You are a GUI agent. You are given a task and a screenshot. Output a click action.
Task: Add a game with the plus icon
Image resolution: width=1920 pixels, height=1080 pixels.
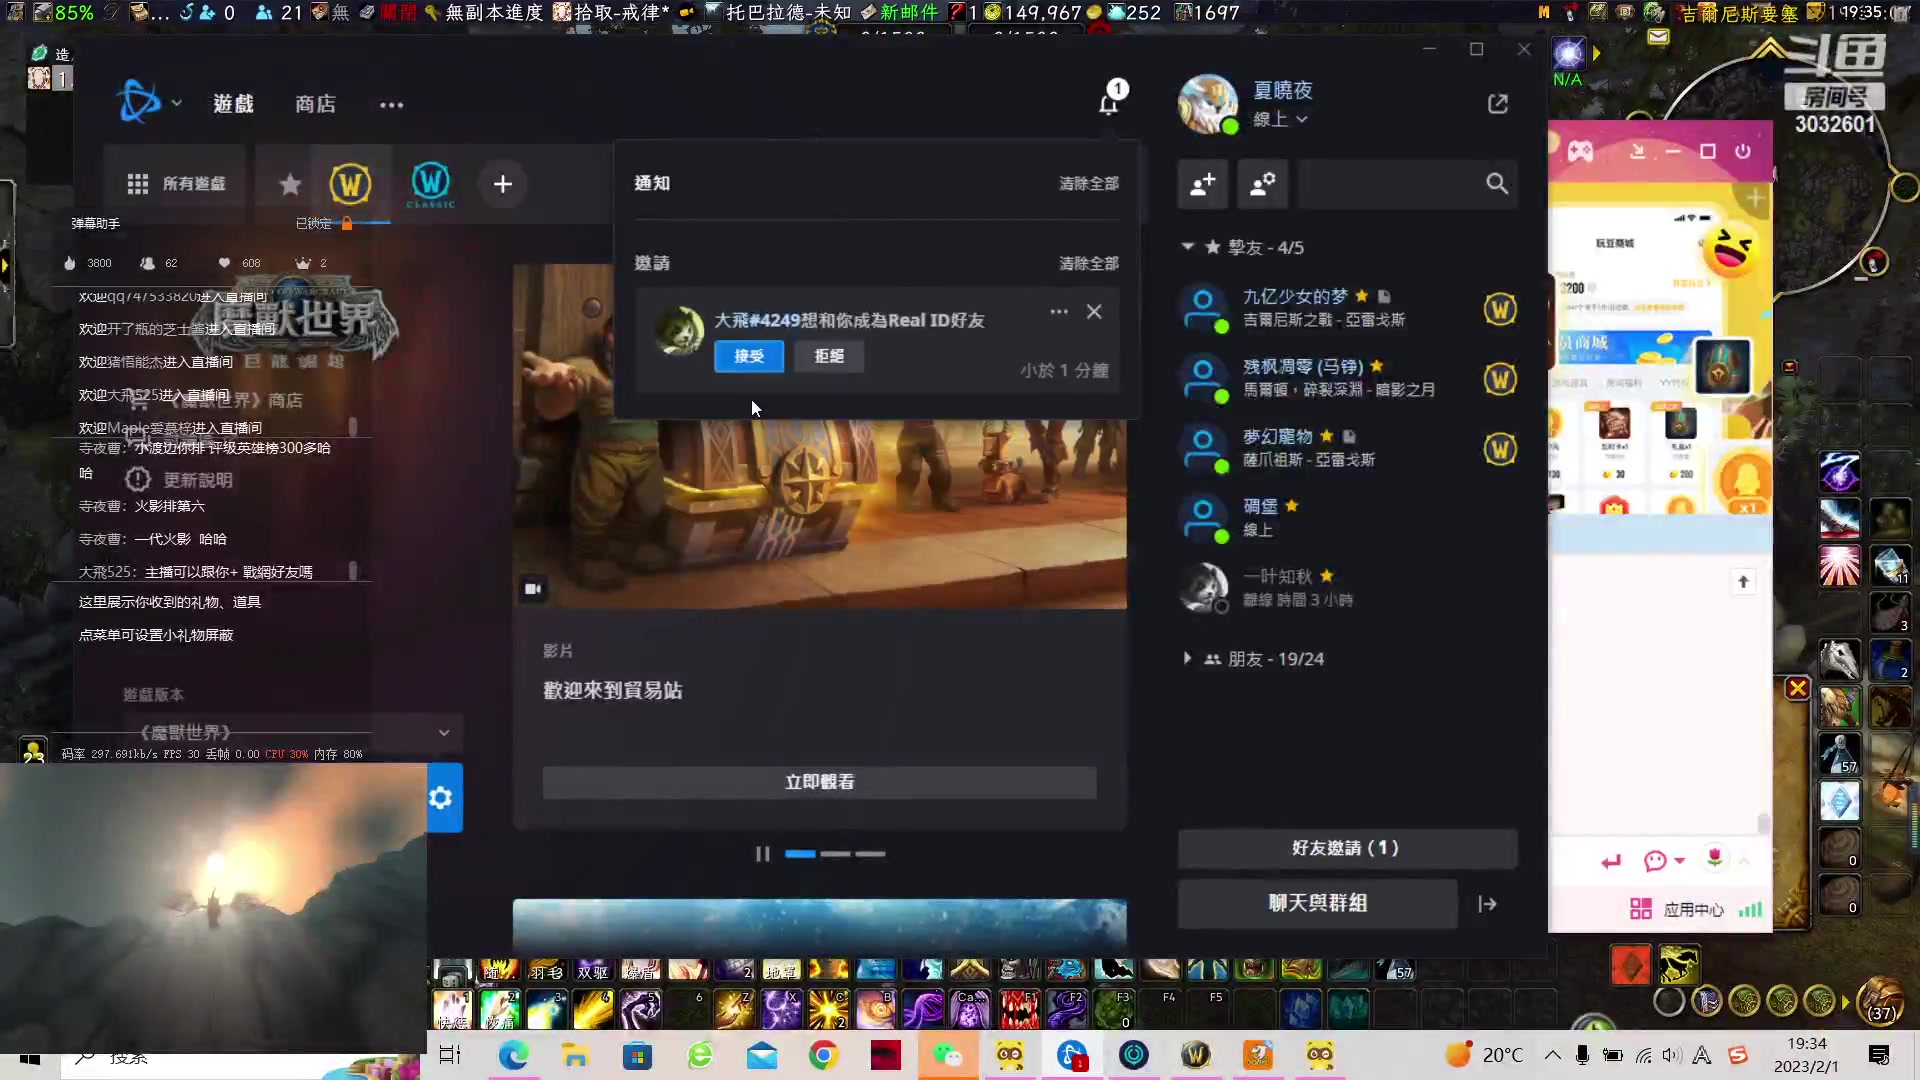(x=503, y=184)
